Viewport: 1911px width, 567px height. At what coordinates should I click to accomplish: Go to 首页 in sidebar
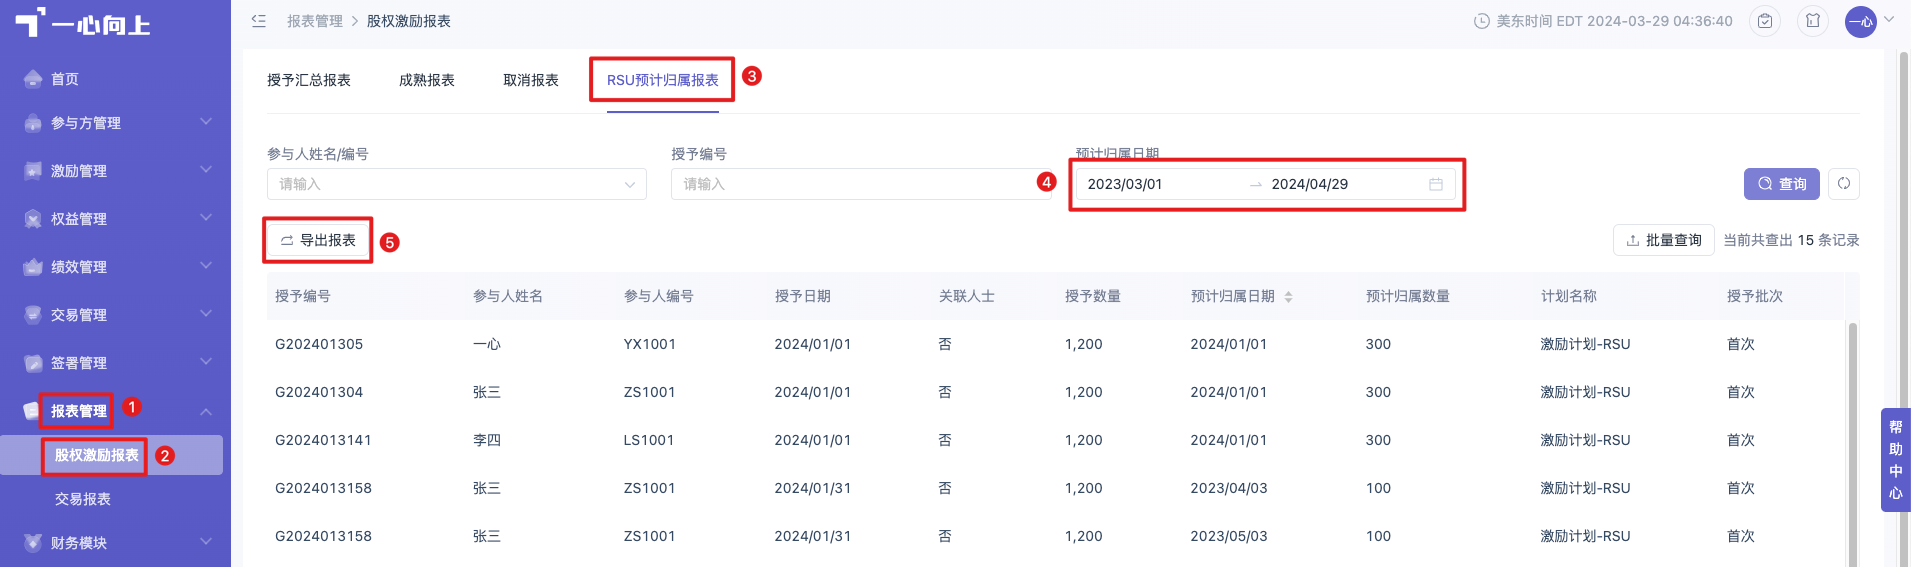click(x=65, y=79)
